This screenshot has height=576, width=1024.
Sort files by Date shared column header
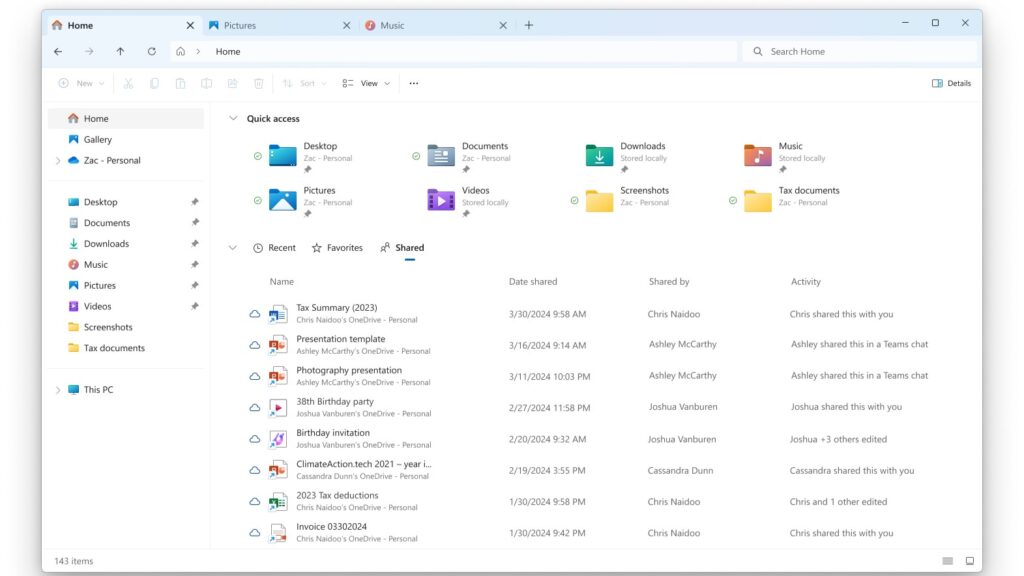533,282
